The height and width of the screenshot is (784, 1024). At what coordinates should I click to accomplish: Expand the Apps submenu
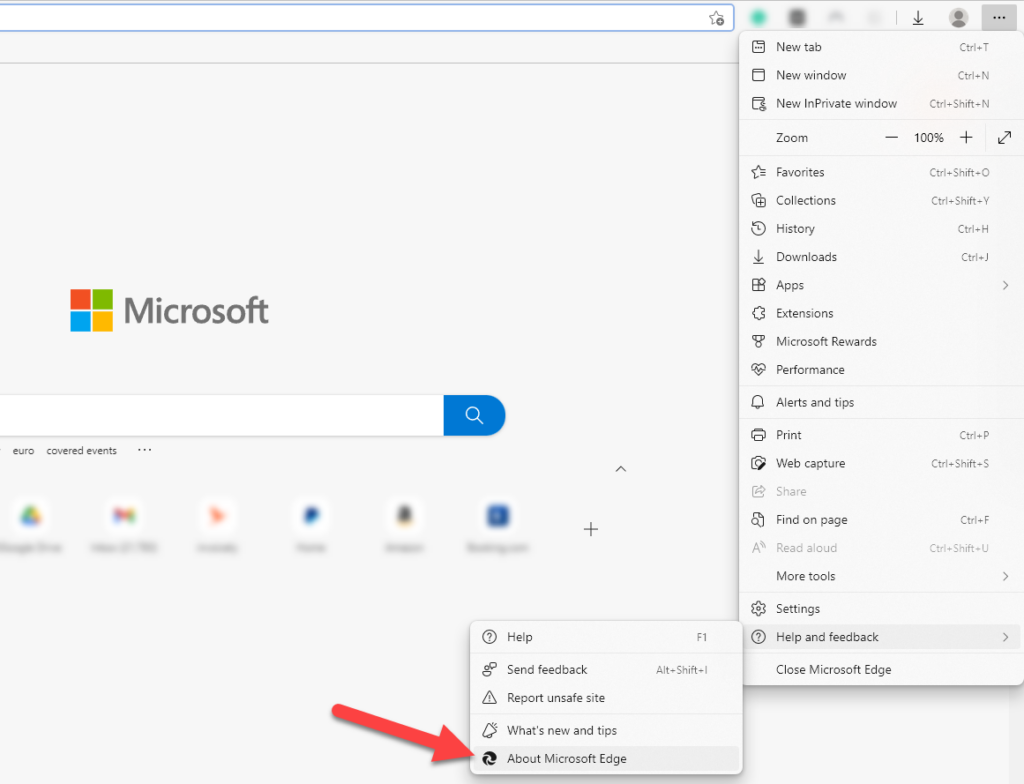point(789,285)
